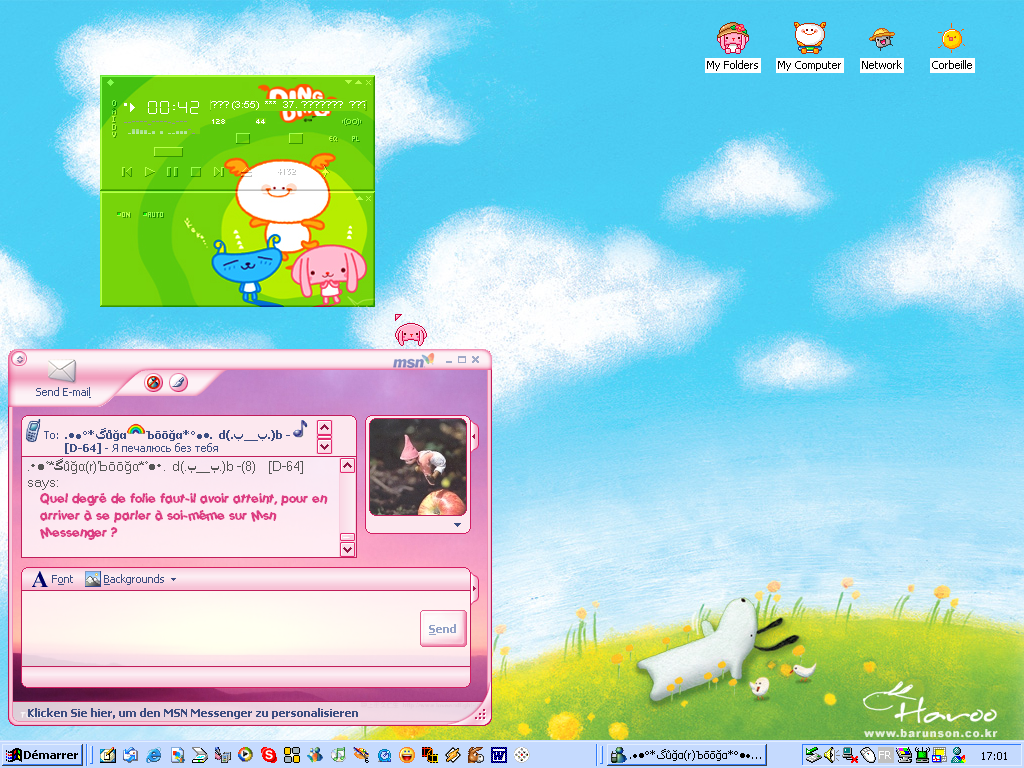Click down arrow of contact header stepper
The height and width of the screenshot is (768, 1024).
(x=324, y=447)
